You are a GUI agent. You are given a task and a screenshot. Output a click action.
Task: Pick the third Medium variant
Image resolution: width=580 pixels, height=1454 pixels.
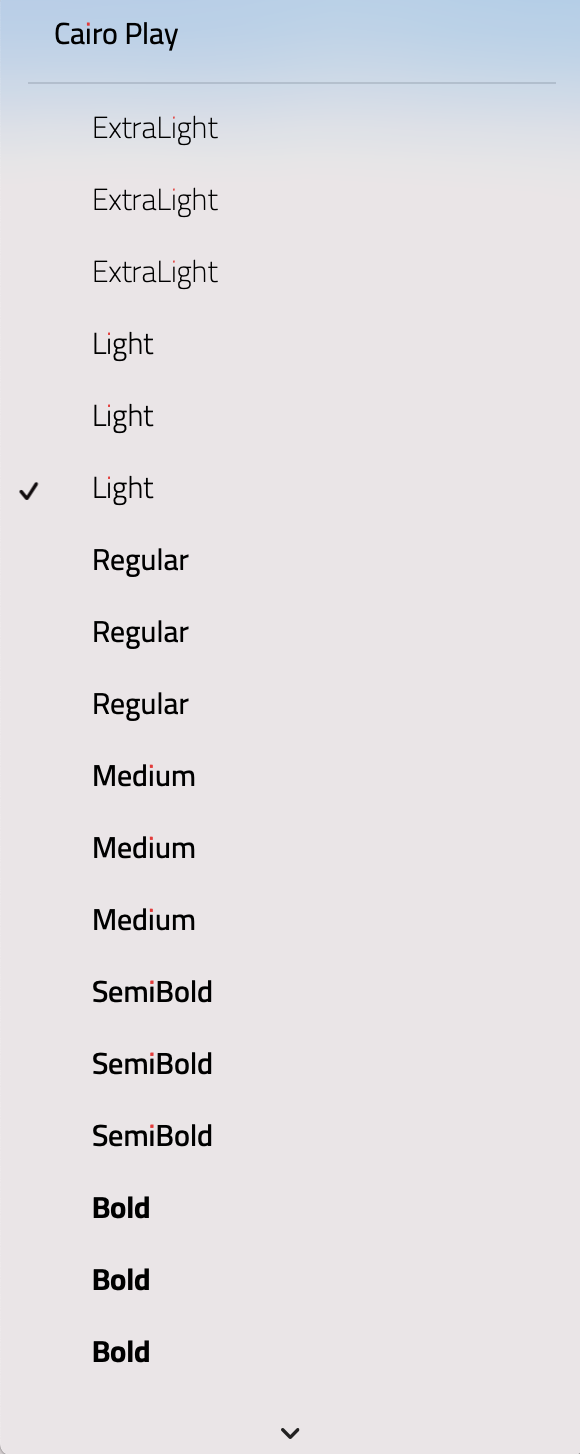[143, 919]
